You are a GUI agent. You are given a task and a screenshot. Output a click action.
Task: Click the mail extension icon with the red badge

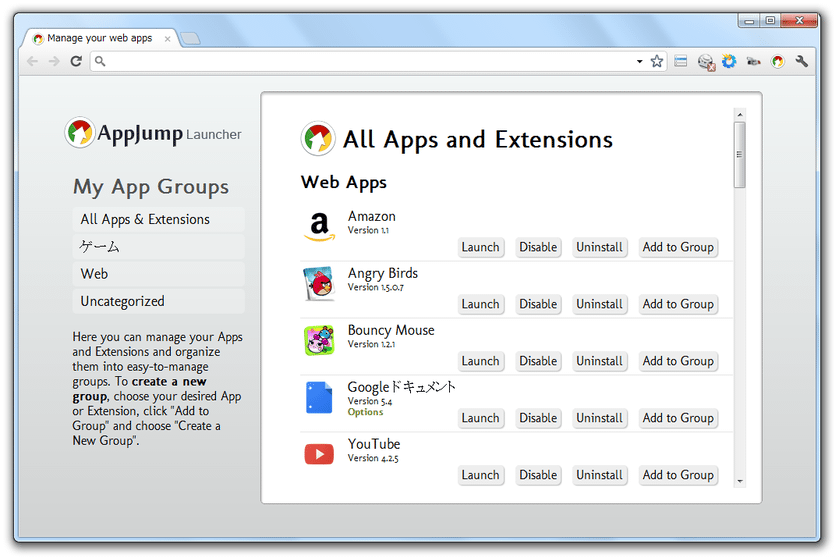click(706, 62)
